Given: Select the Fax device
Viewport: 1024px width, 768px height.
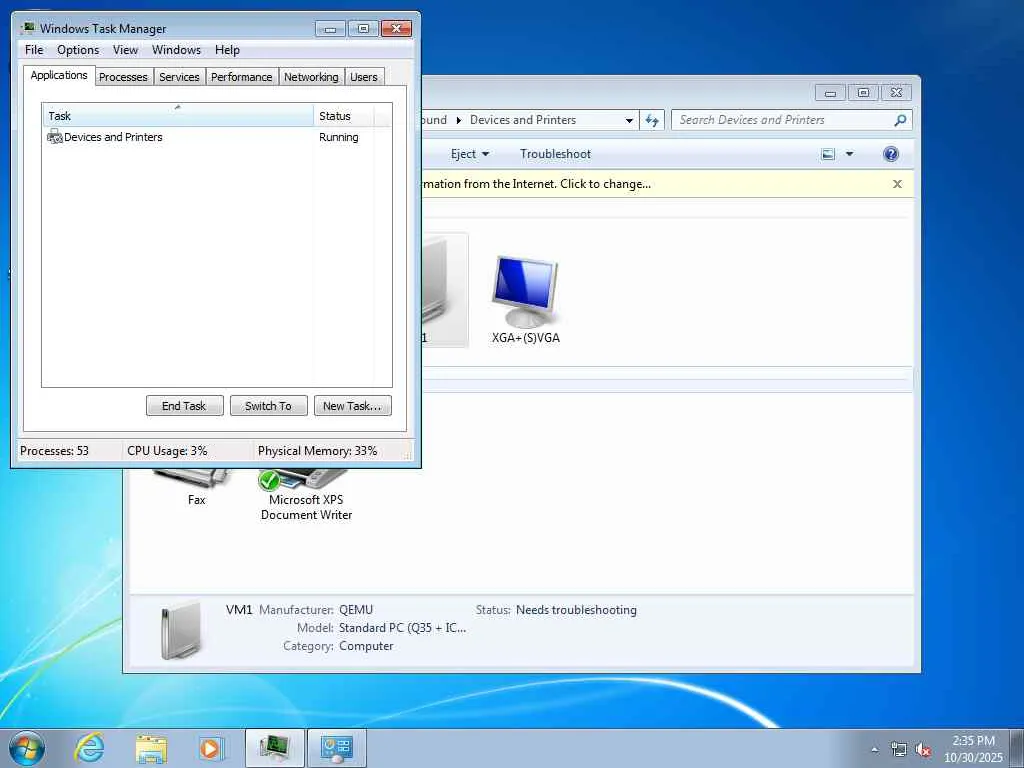Looking at the screenshot, I should [x=196, y=488].
